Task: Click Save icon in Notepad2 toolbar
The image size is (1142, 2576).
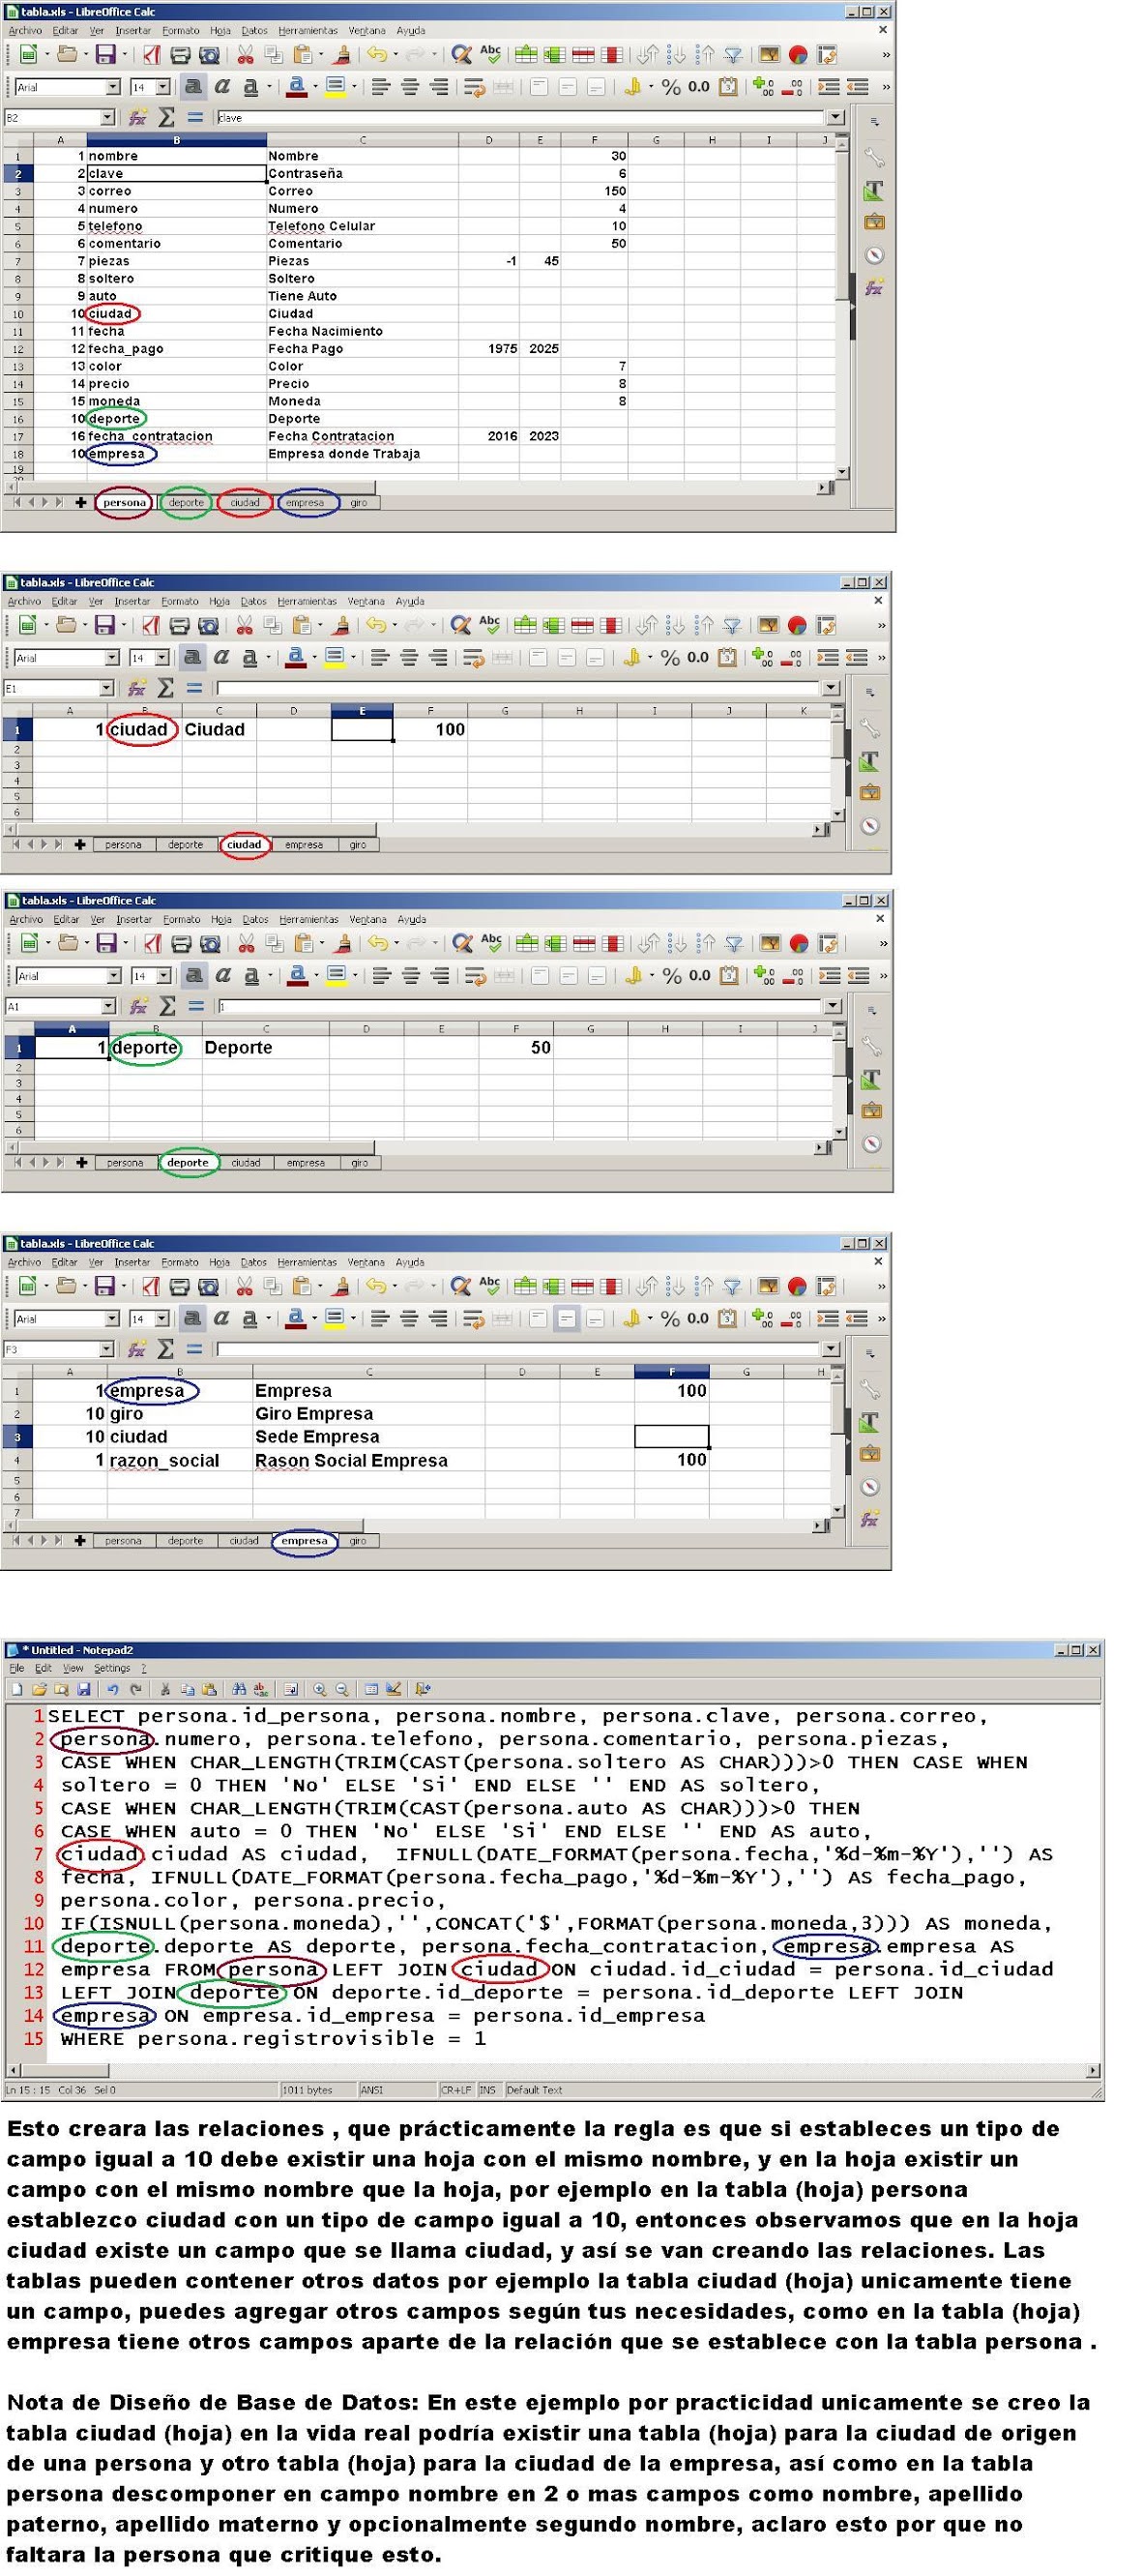Action: tap(83, 1689)
